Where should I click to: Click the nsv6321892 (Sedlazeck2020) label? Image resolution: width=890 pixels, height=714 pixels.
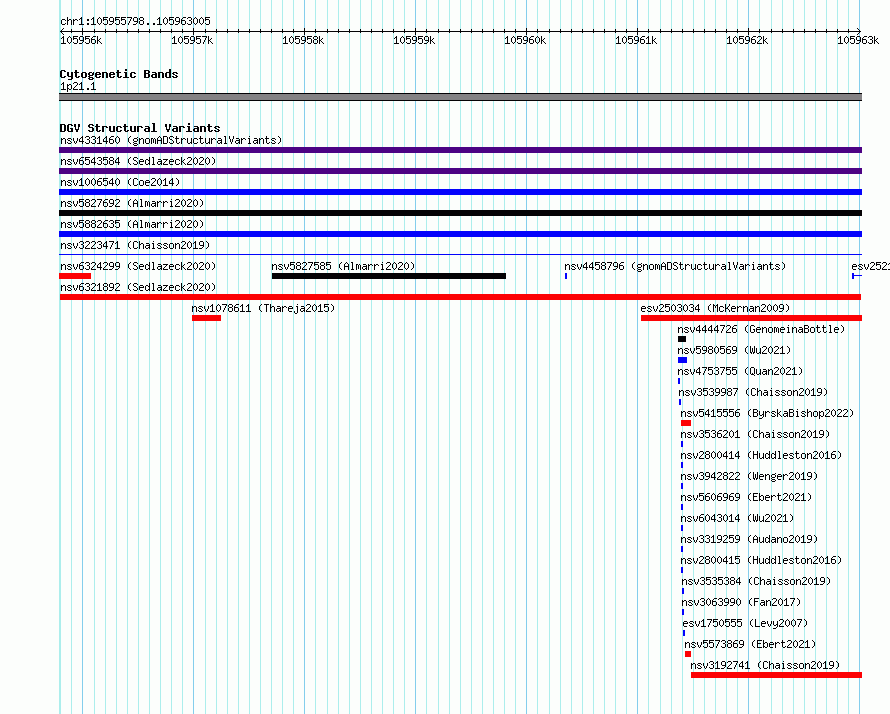coord(138,287)
